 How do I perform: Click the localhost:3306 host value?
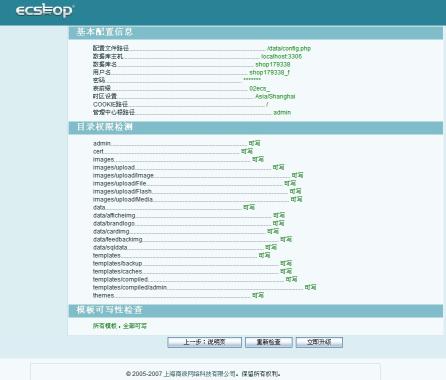[281, 56]
